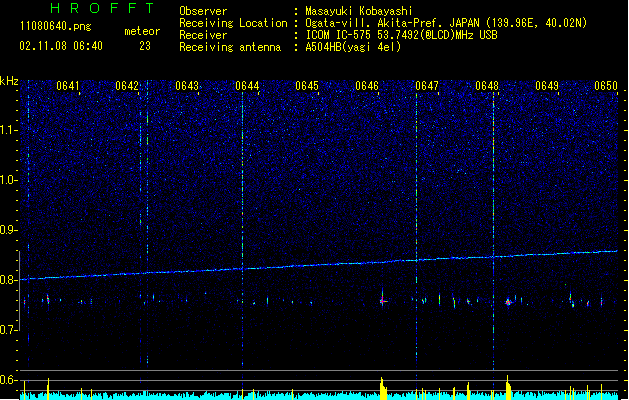Click the 0642 time marker
This screenshot has width=629, height=400.
[x=127, y=86]
